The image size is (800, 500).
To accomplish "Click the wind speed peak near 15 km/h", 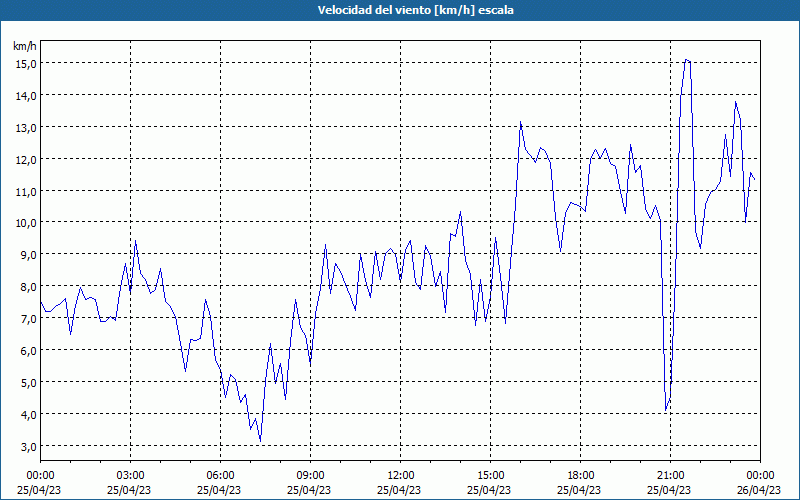I will tap(687, 60).
